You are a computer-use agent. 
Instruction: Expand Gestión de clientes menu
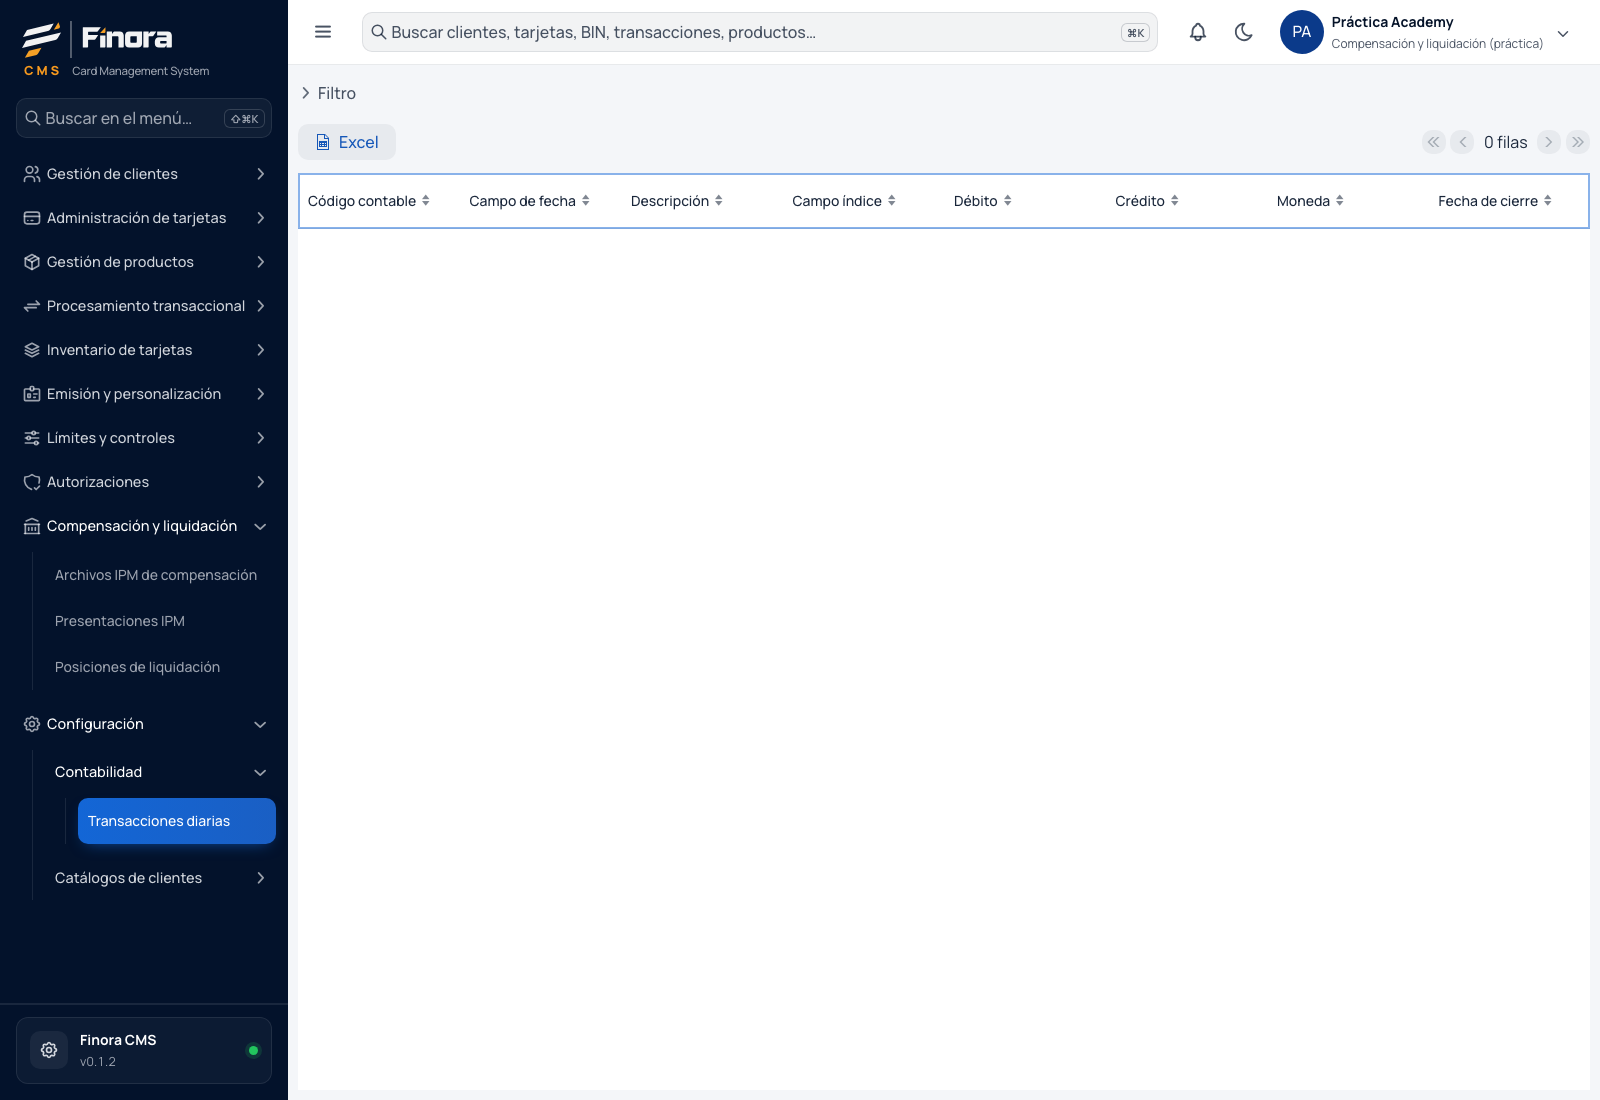(144, 174)
